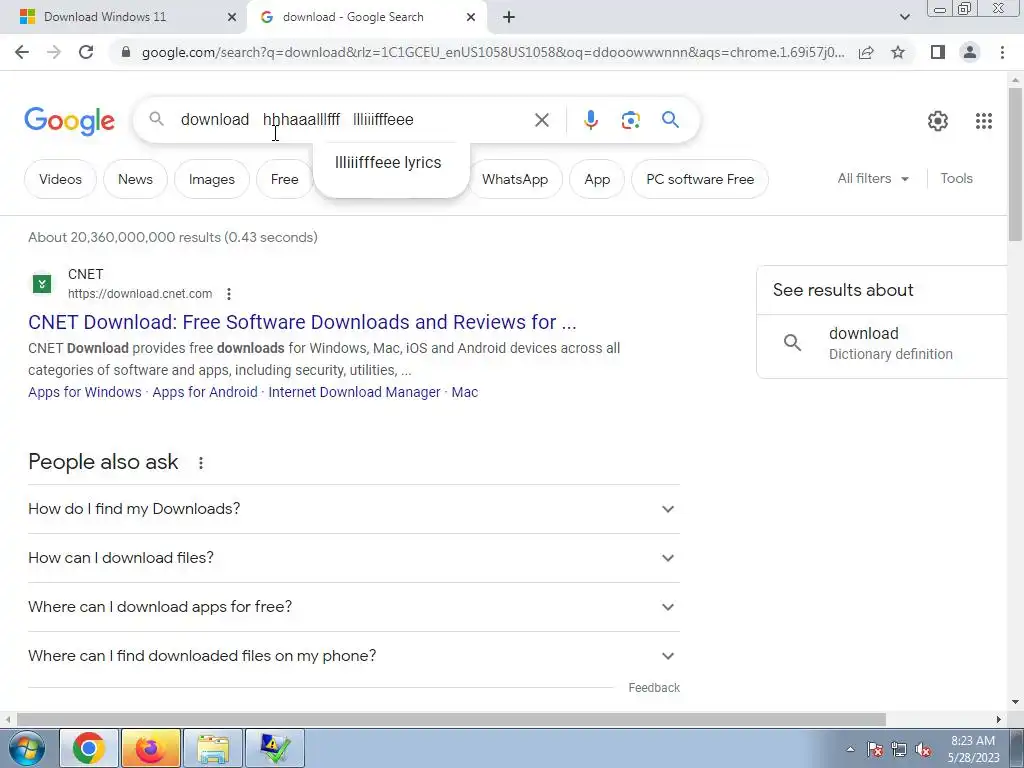The image size is (1024, 768).
Task: Share this page via share icon
Action: pos(866,52)
